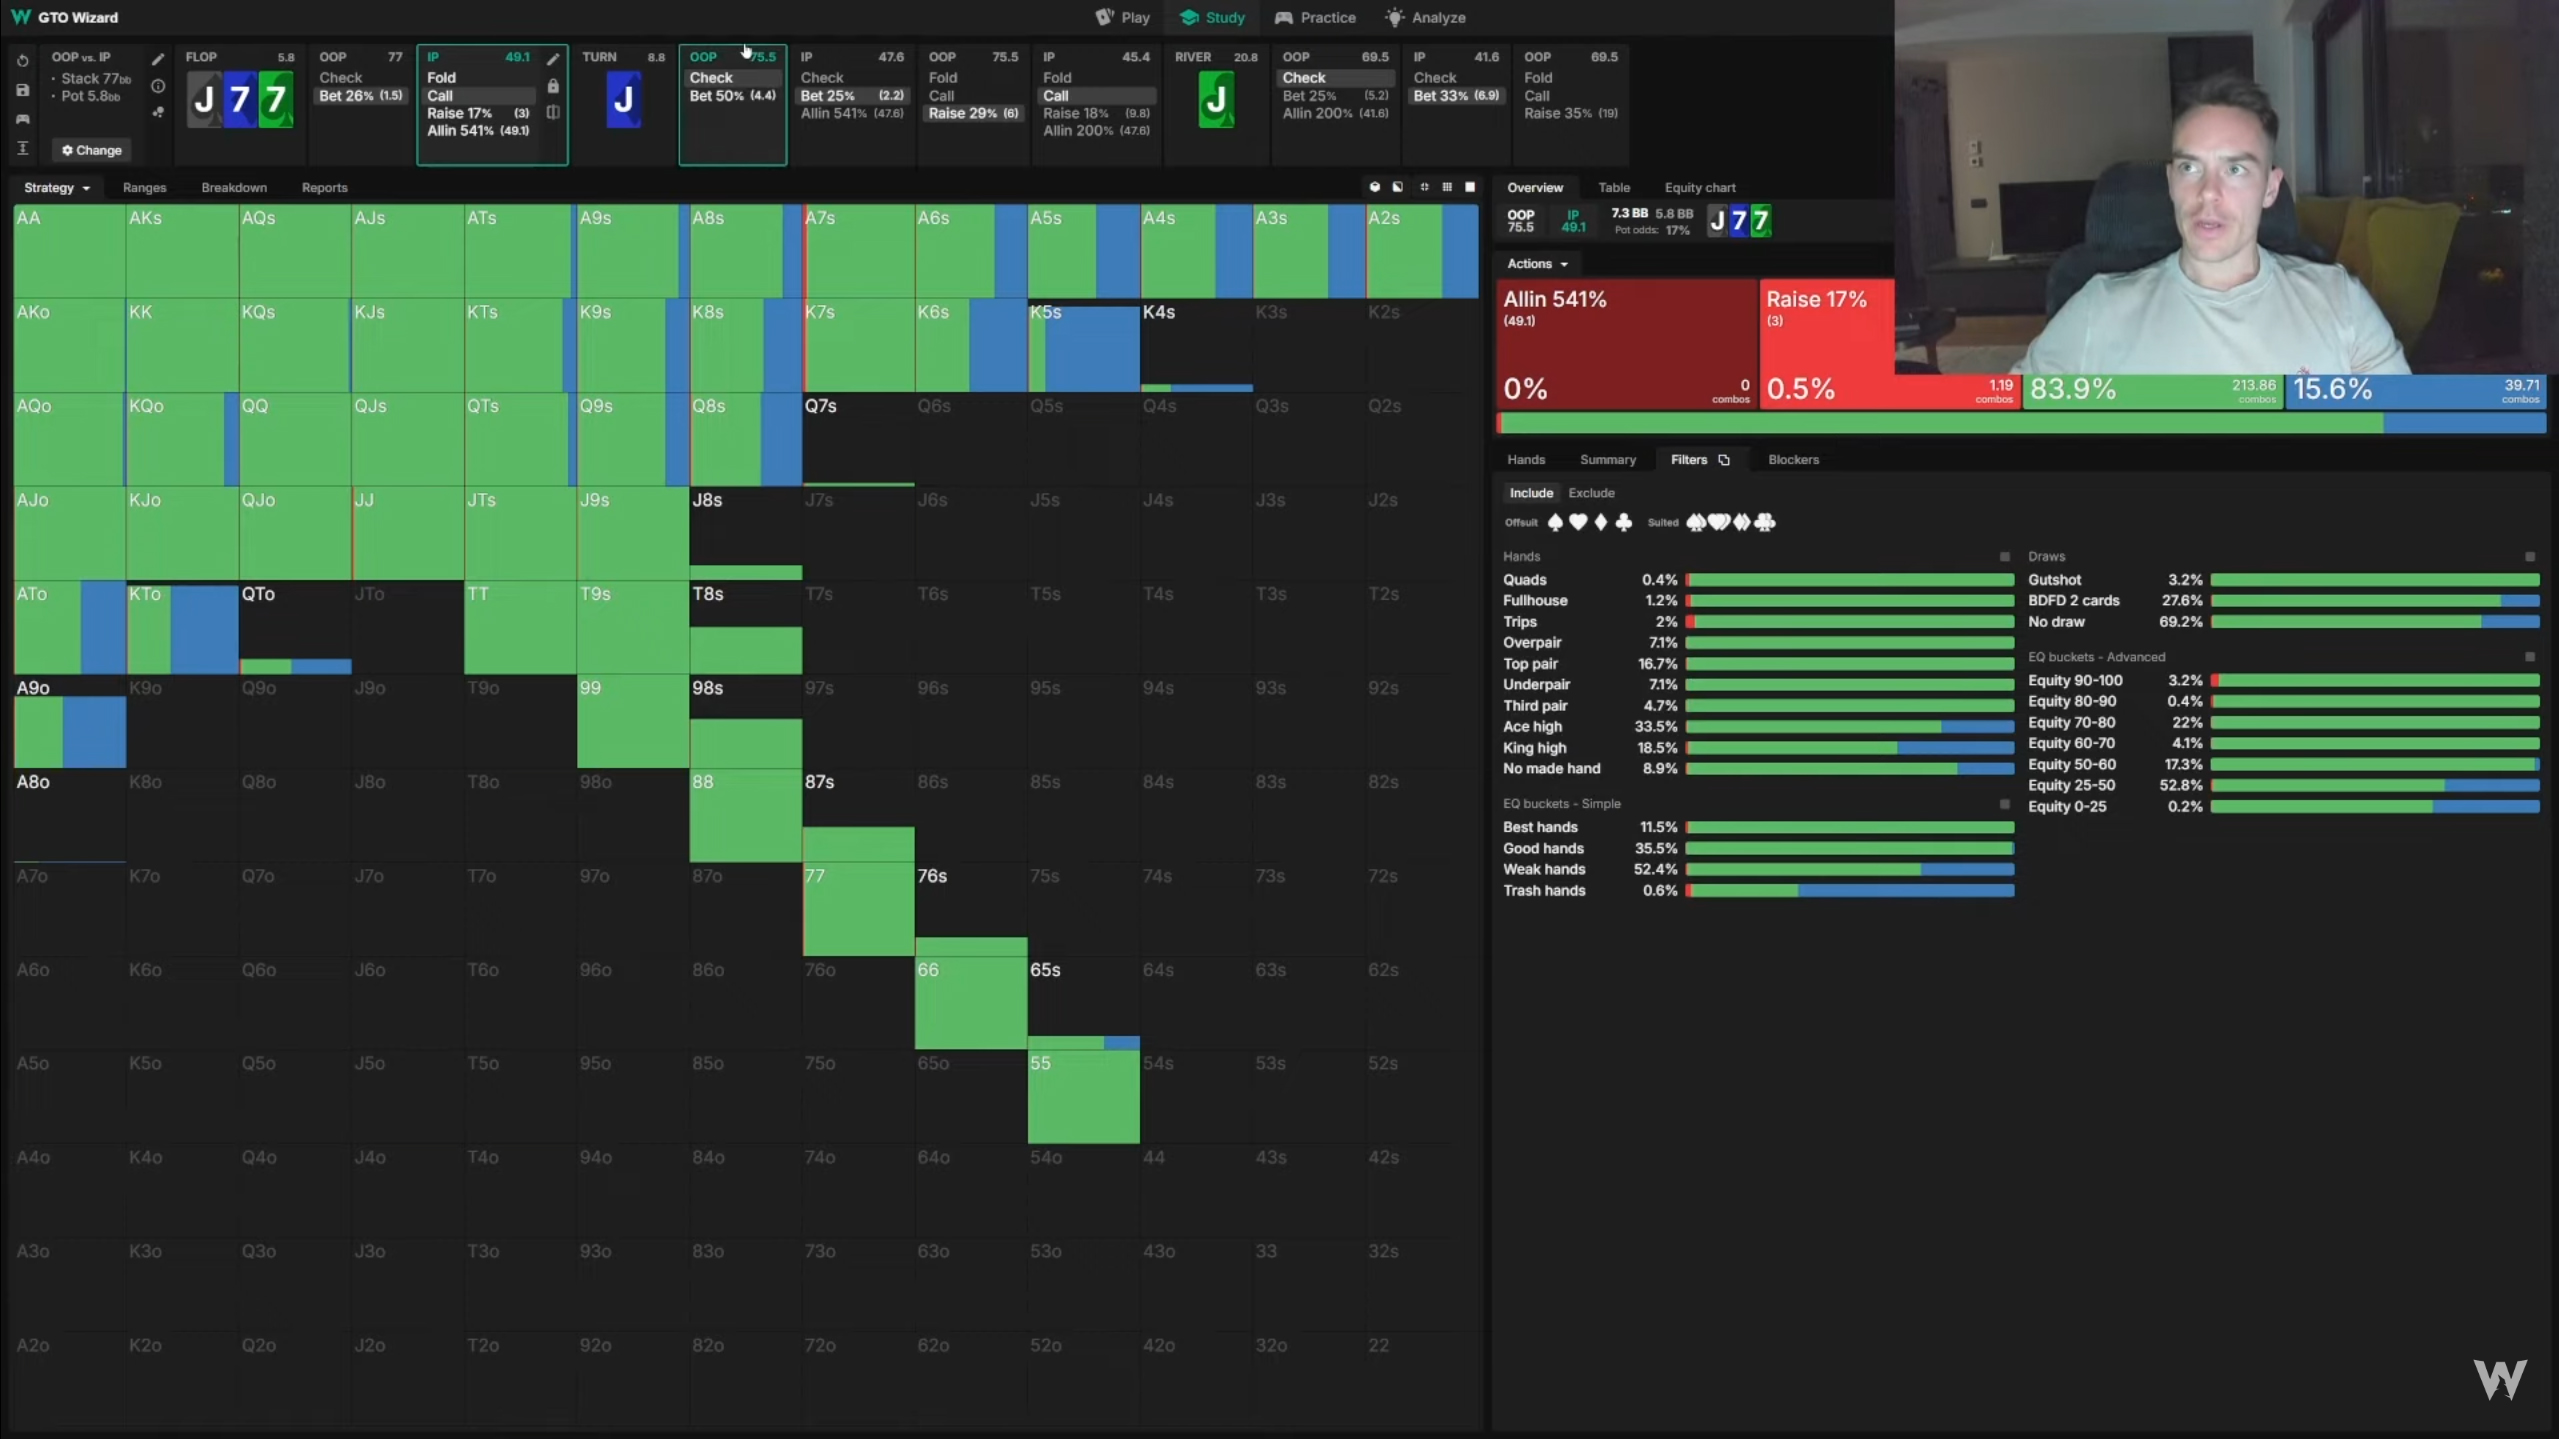The height and width of the screenshot is (1439, 2559).
Task: Click pencil edit icon on IP action card
Action: pyautogui.click(x=553, y=59)
